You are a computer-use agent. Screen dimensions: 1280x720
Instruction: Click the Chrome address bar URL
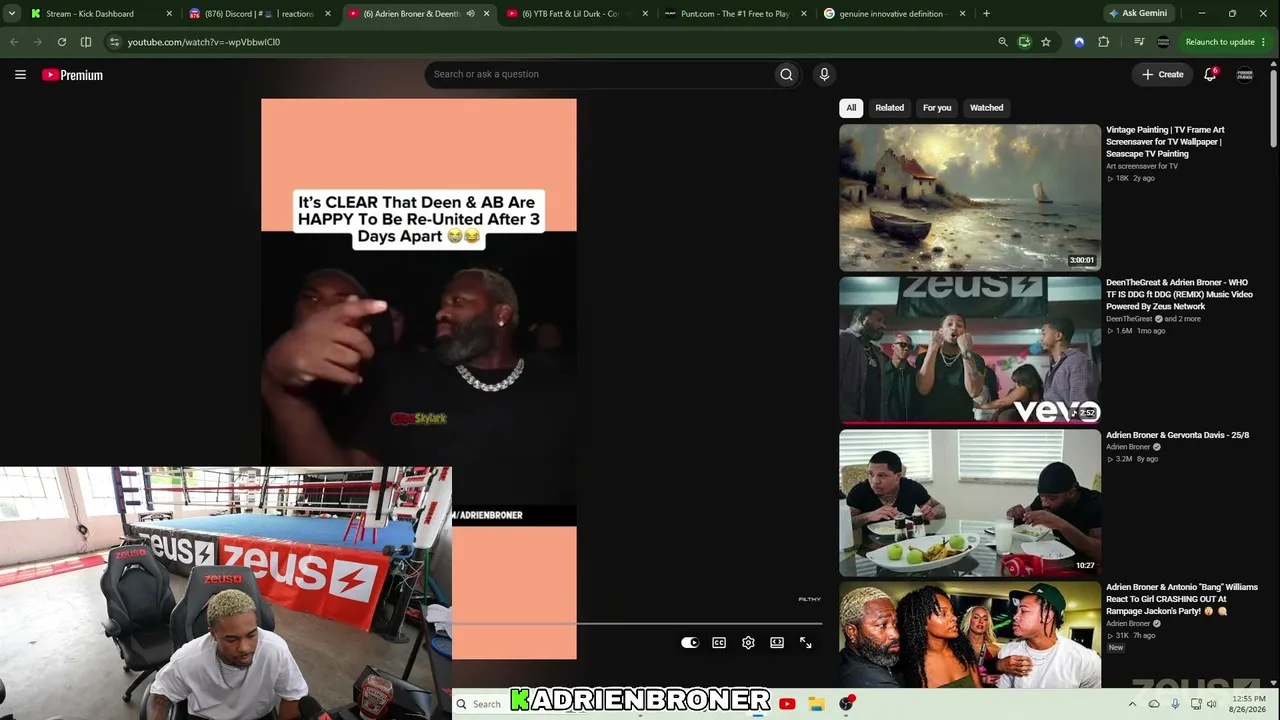pos(204,42)
